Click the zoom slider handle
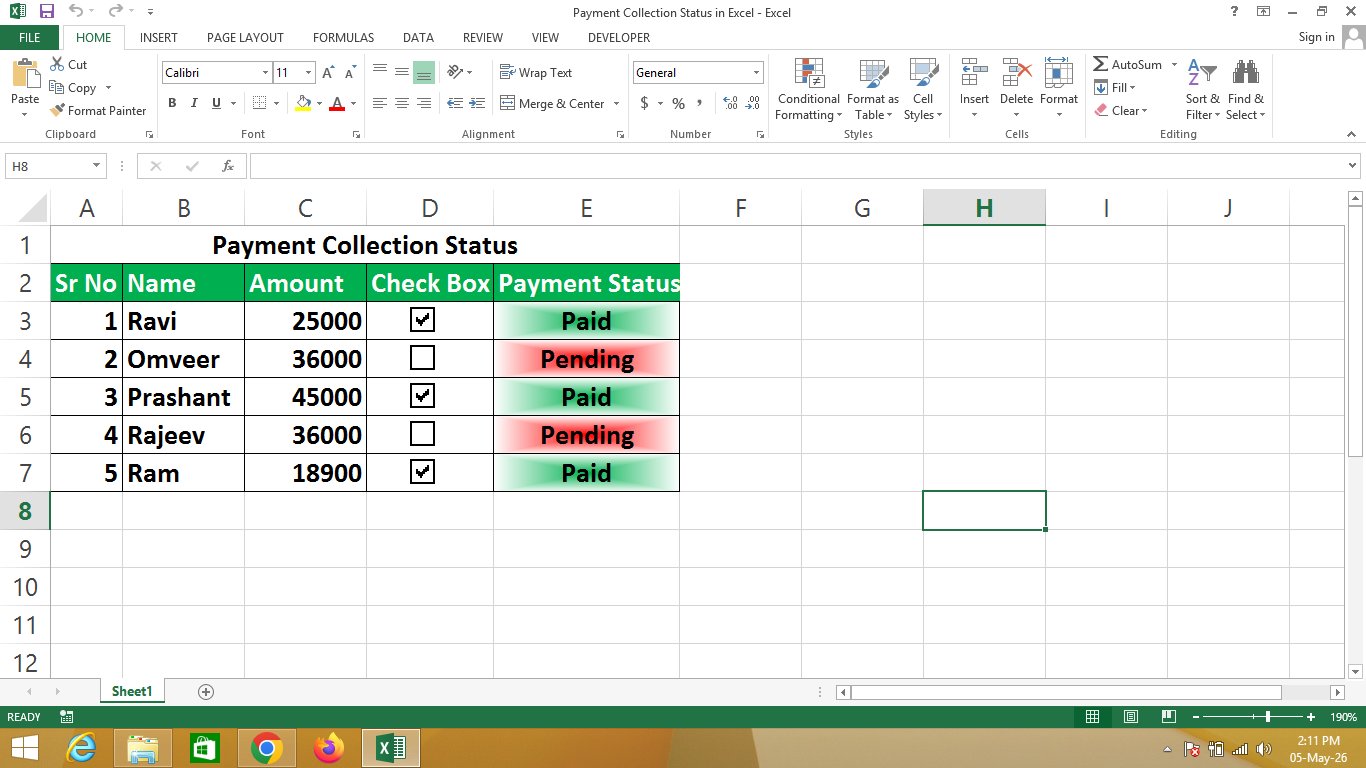 pyautogui.click(x=1268, y=717)
